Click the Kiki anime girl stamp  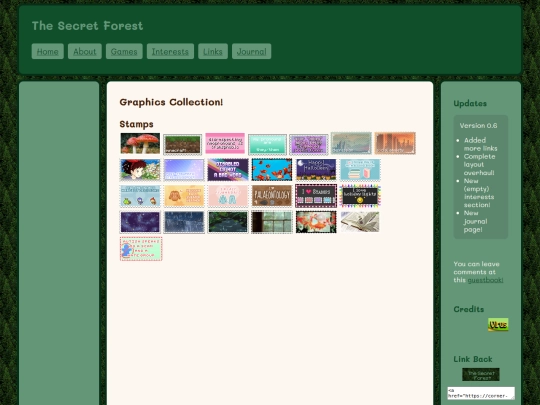(140, 170)
